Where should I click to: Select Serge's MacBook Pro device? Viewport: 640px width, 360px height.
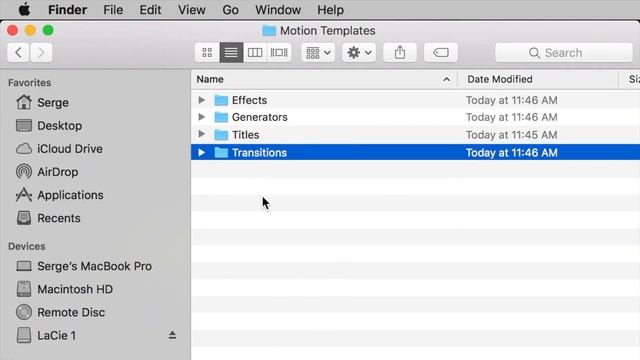(84, 266)
